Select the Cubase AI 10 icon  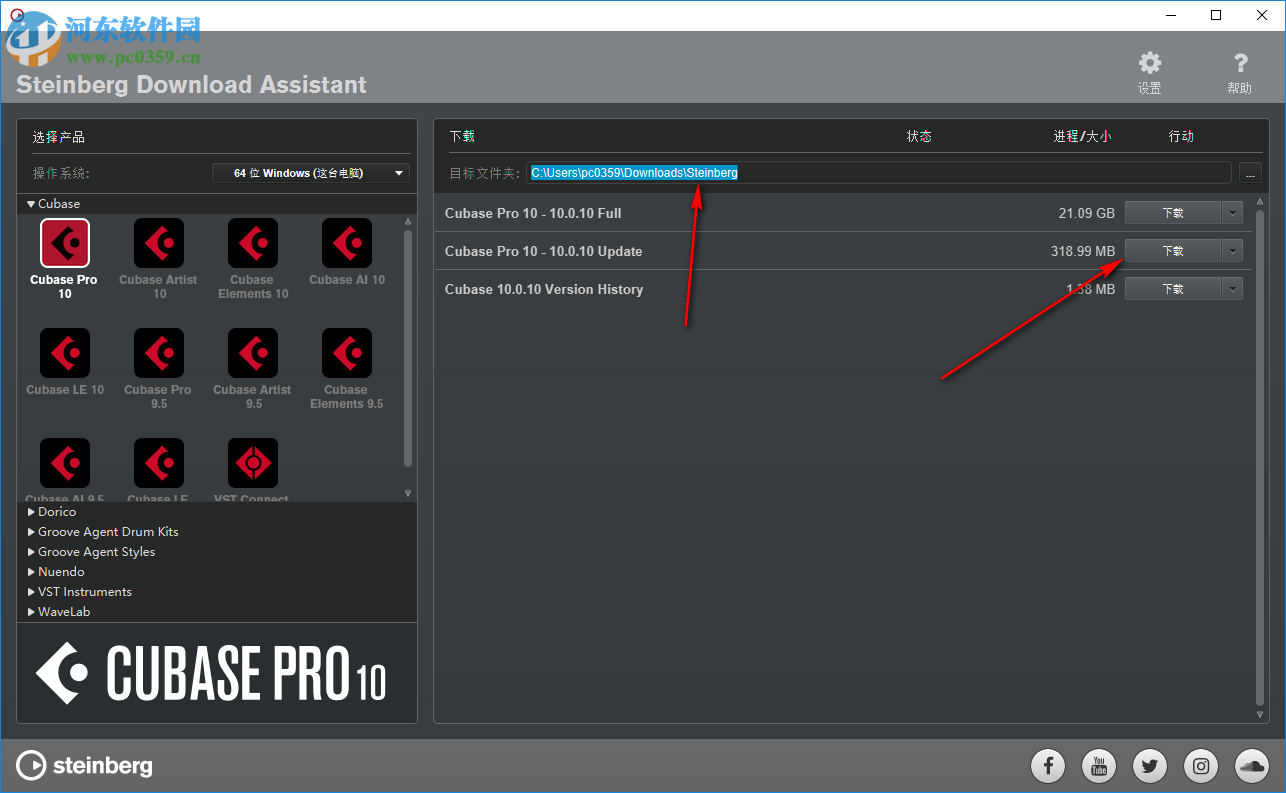coord(346,243)
